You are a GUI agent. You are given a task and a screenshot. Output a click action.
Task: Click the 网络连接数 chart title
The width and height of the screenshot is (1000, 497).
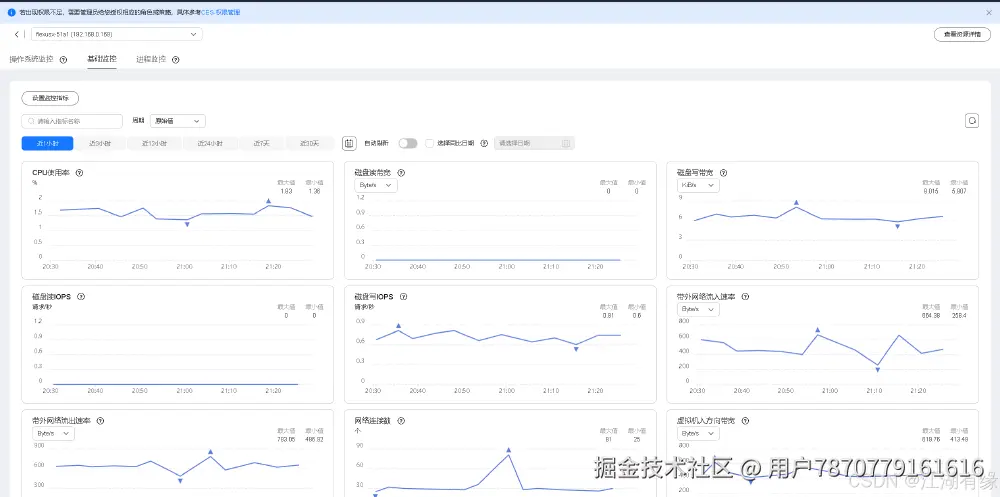click(374, 421)
